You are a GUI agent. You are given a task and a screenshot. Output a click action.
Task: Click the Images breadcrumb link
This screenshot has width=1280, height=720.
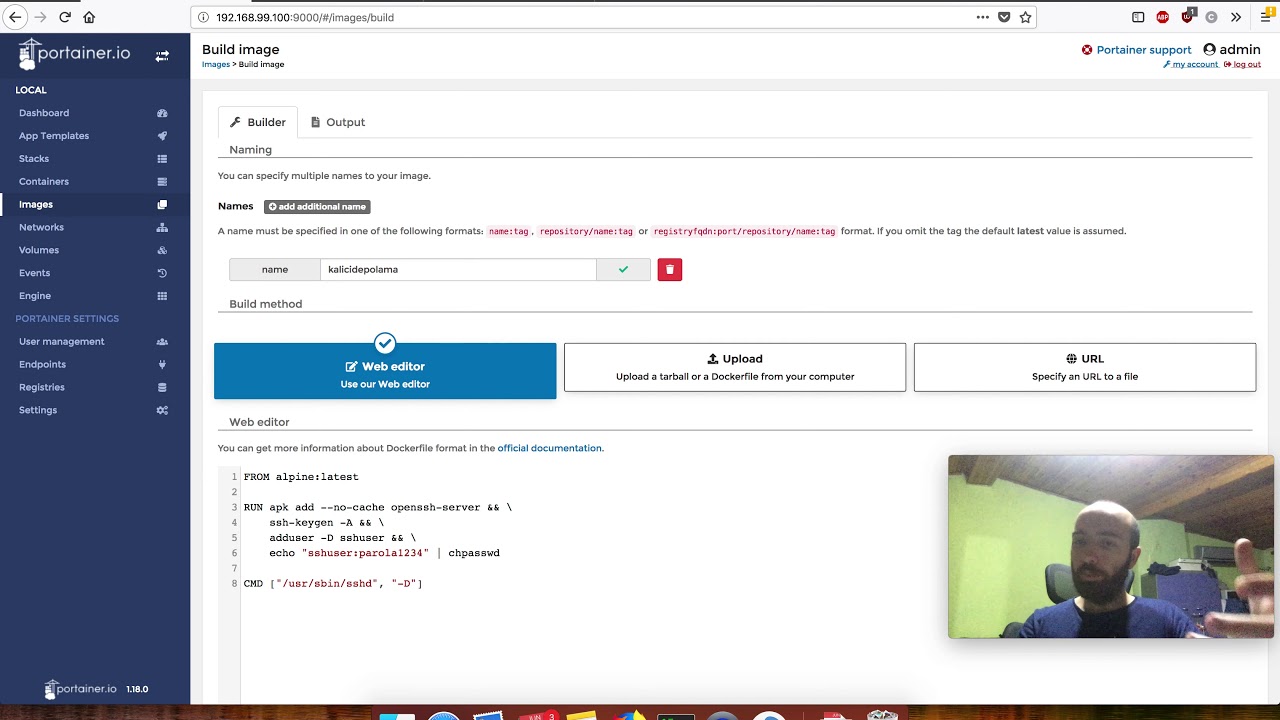(216, 64)
